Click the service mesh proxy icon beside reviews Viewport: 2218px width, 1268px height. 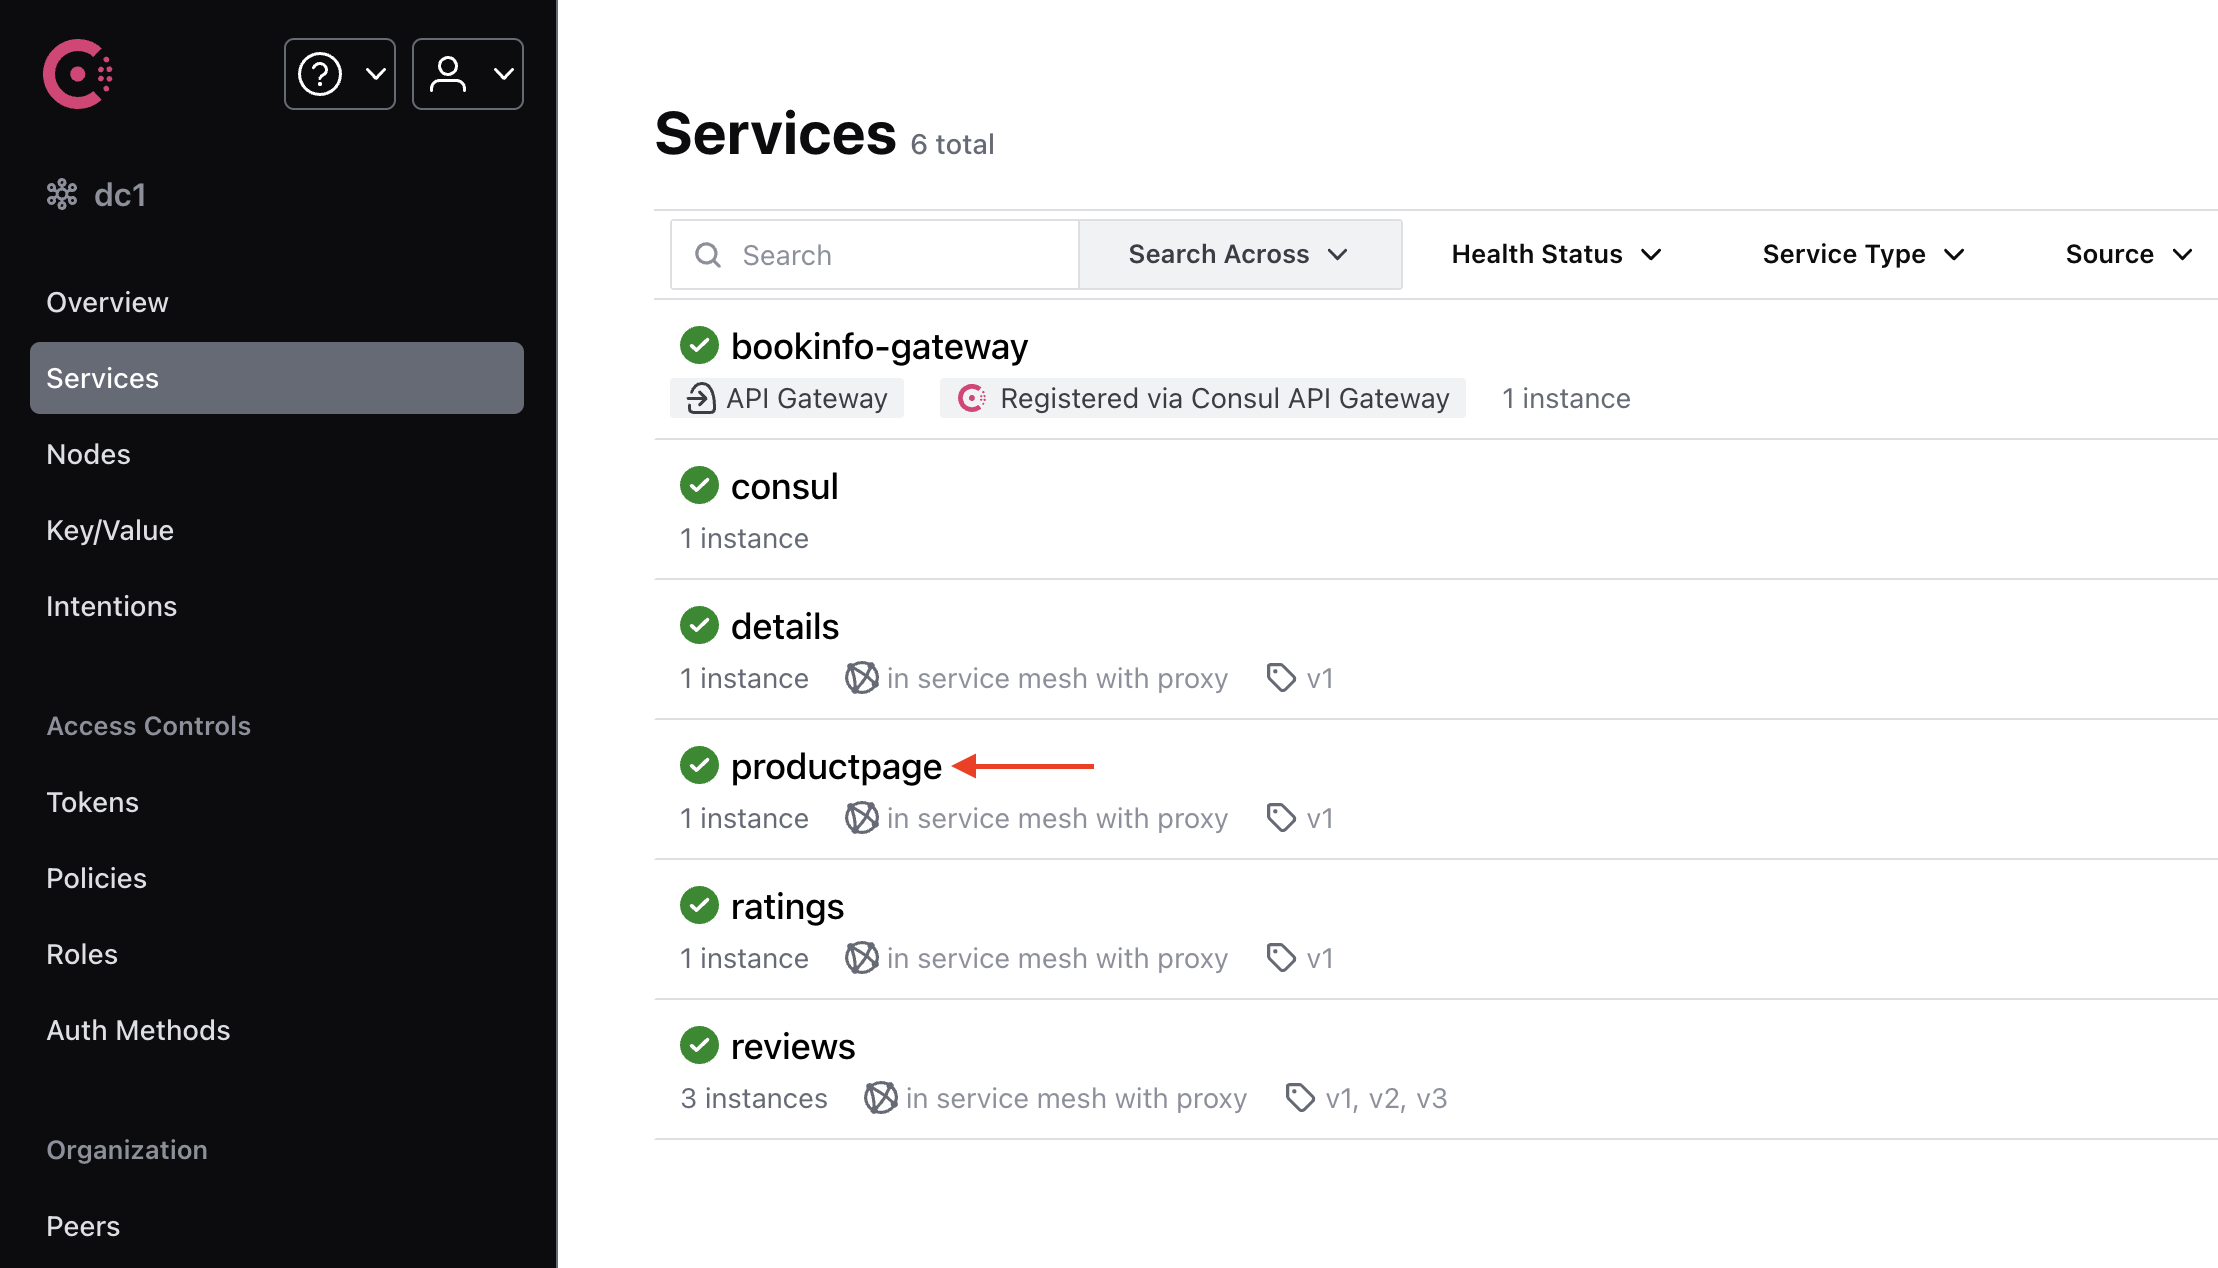(x=880, y=1097)
